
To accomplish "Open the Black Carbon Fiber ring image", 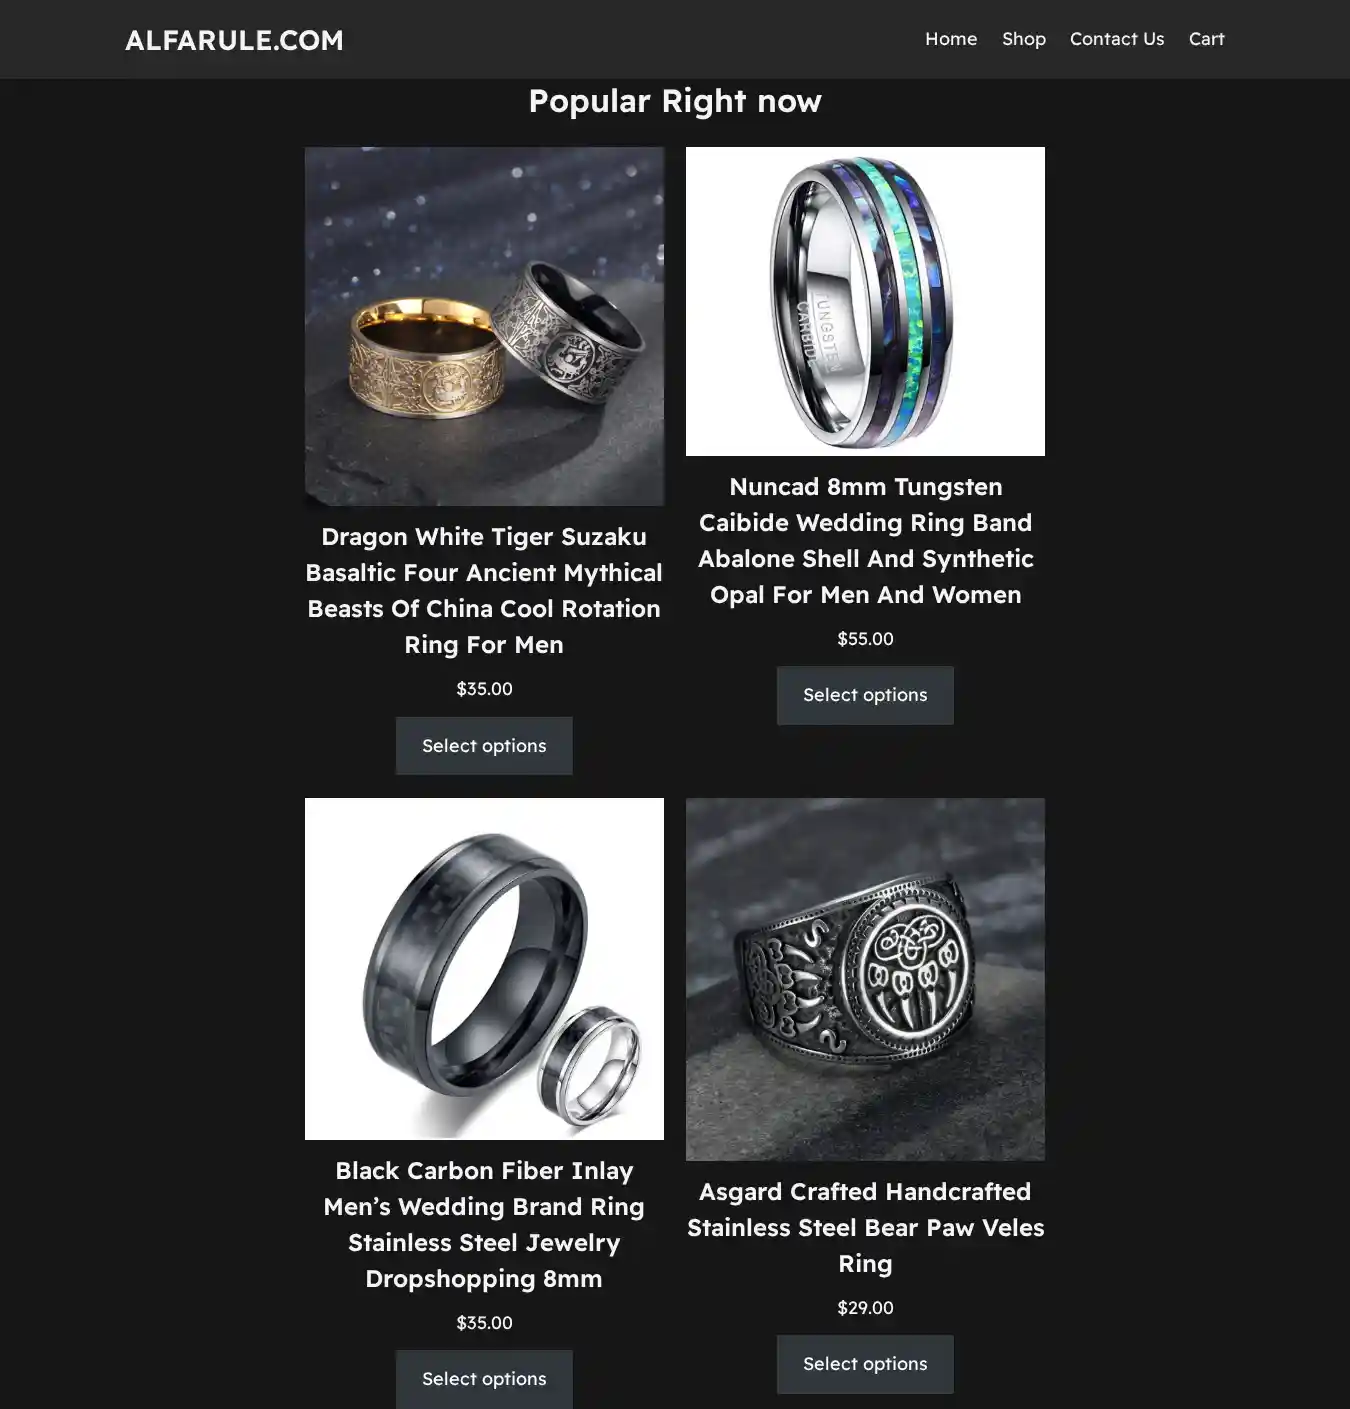I will click(484, 968).
